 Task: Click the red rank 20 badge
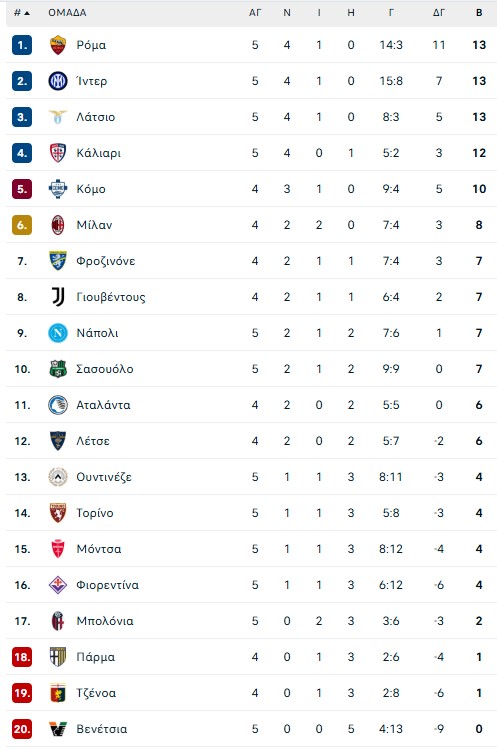pos(22,729)
